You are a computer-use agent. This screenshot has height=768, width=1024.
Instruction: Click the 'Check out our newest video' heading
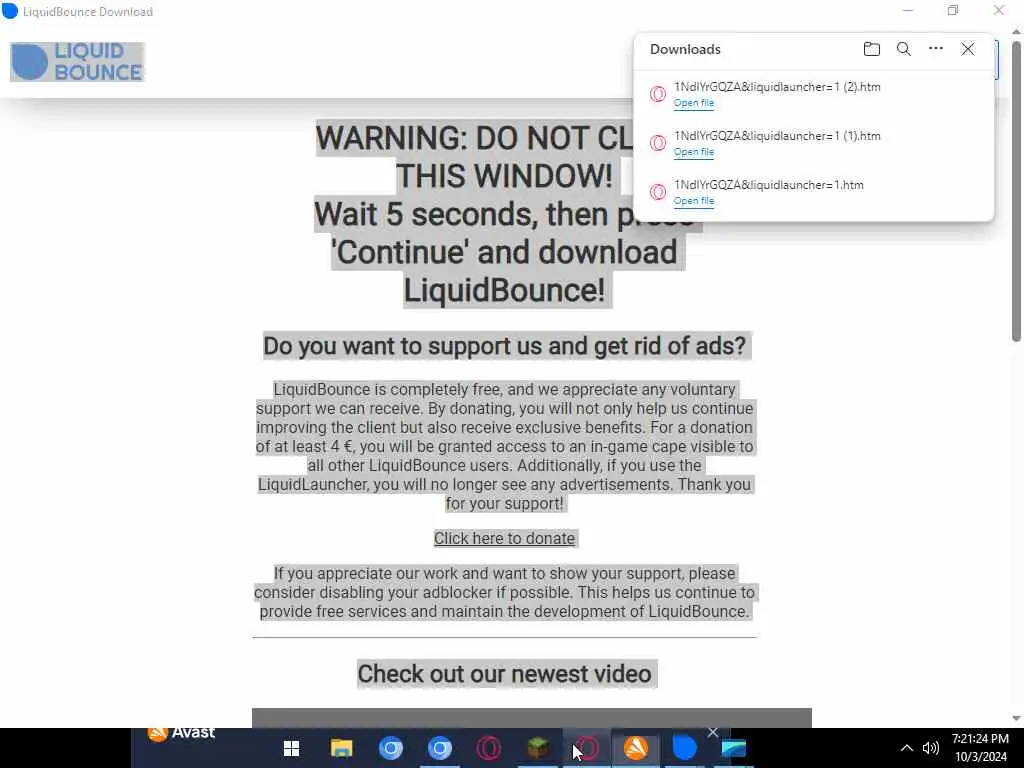[504, 673]
